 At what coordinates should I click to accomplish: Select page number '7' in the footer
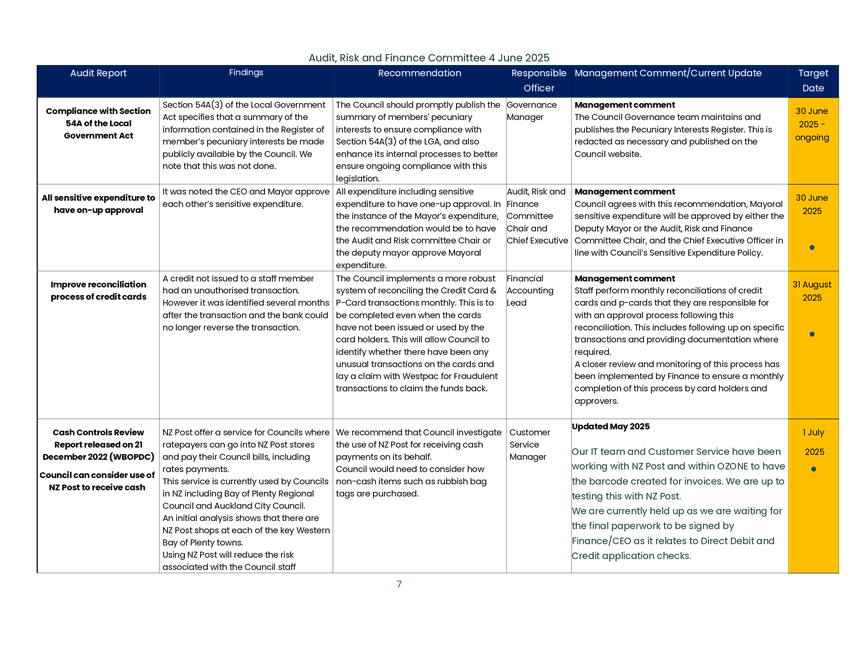[x=399, y=584]
